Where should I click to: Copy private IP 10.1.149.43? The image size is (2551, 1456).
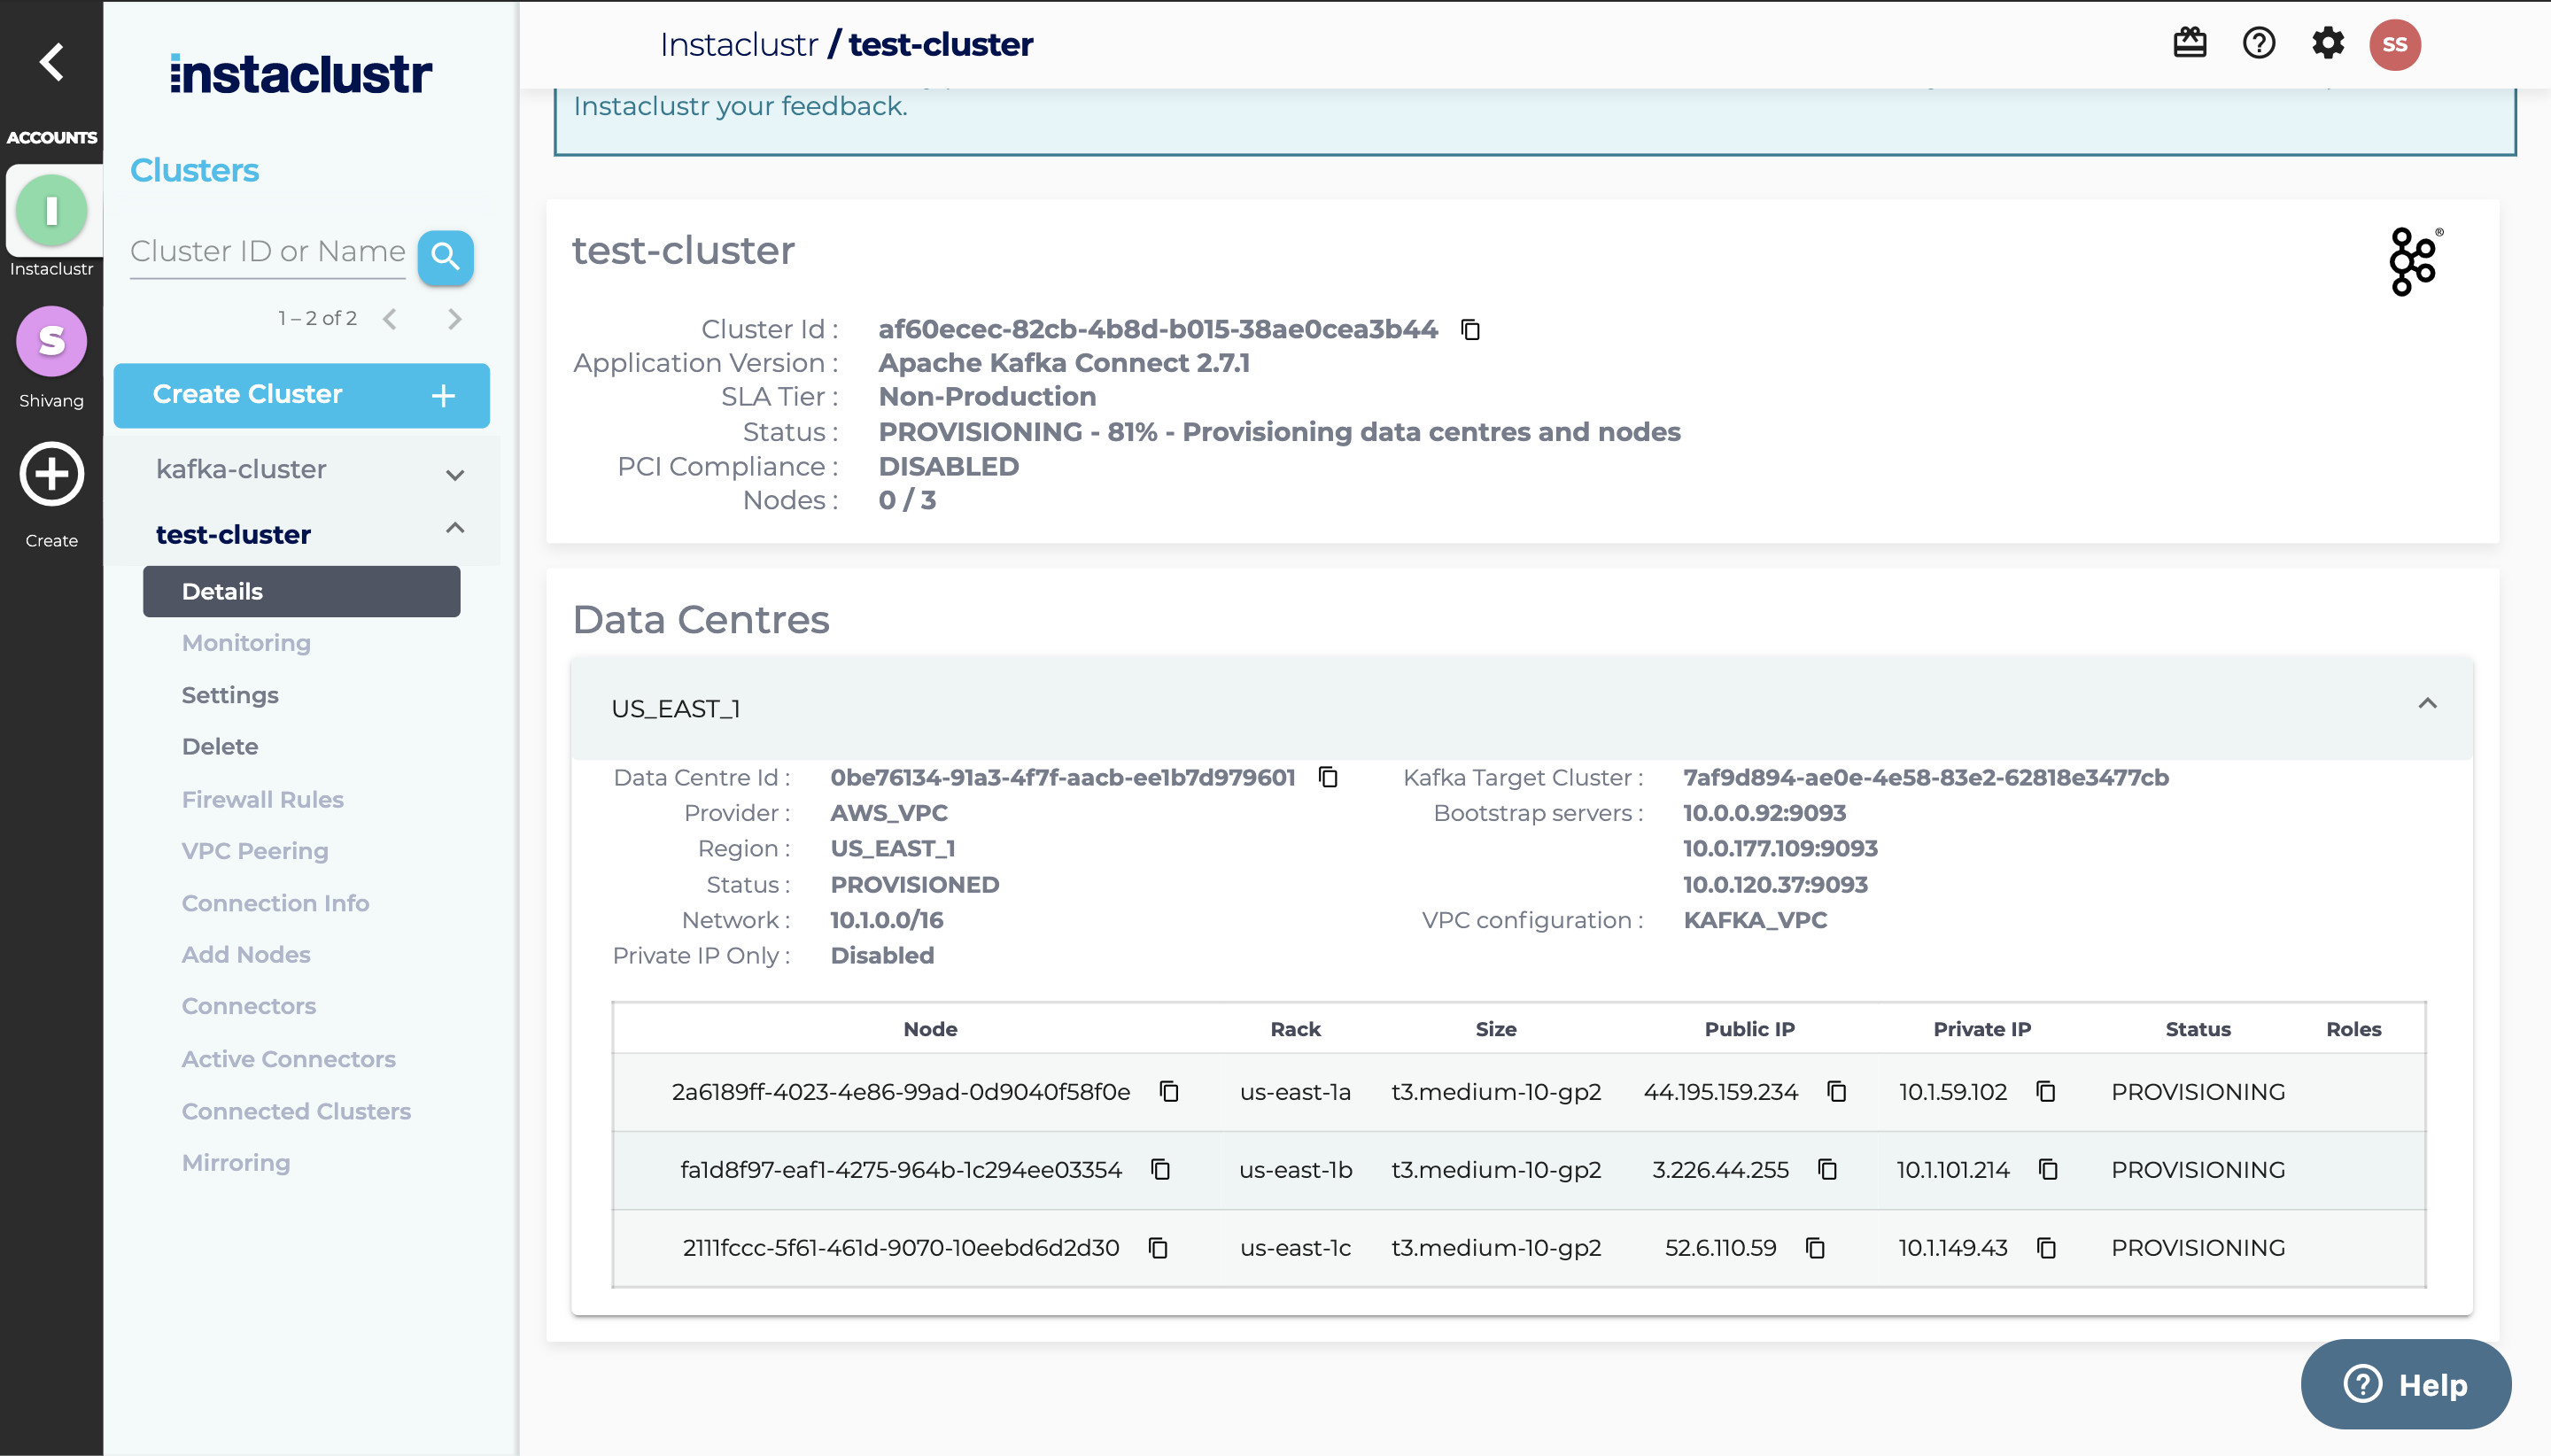(2046, 1247)
